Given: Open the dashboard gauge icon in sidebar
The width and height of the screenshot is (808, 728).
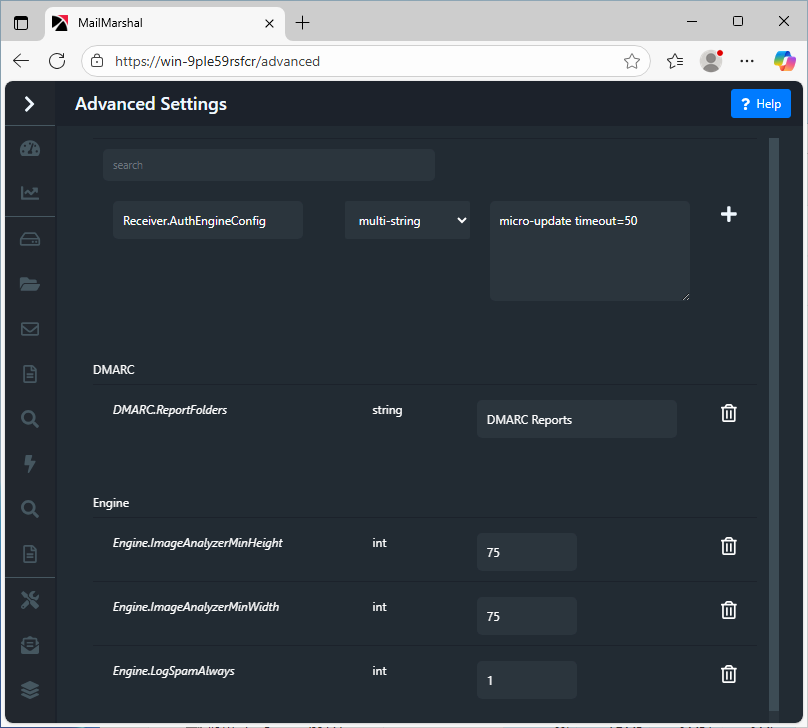Looking at the screenshot, I should click(30, 149).
